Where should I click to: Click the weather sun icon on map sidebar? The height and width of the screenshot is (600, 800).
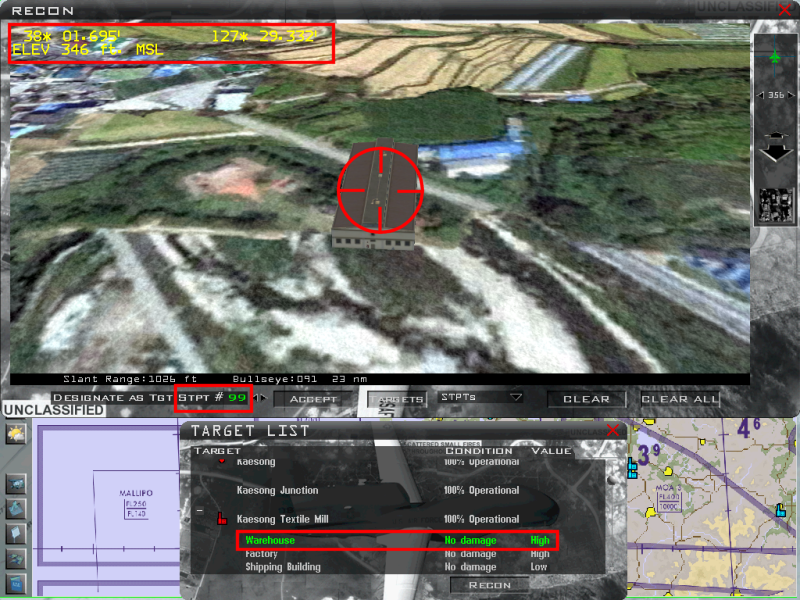tap(16, 434)
